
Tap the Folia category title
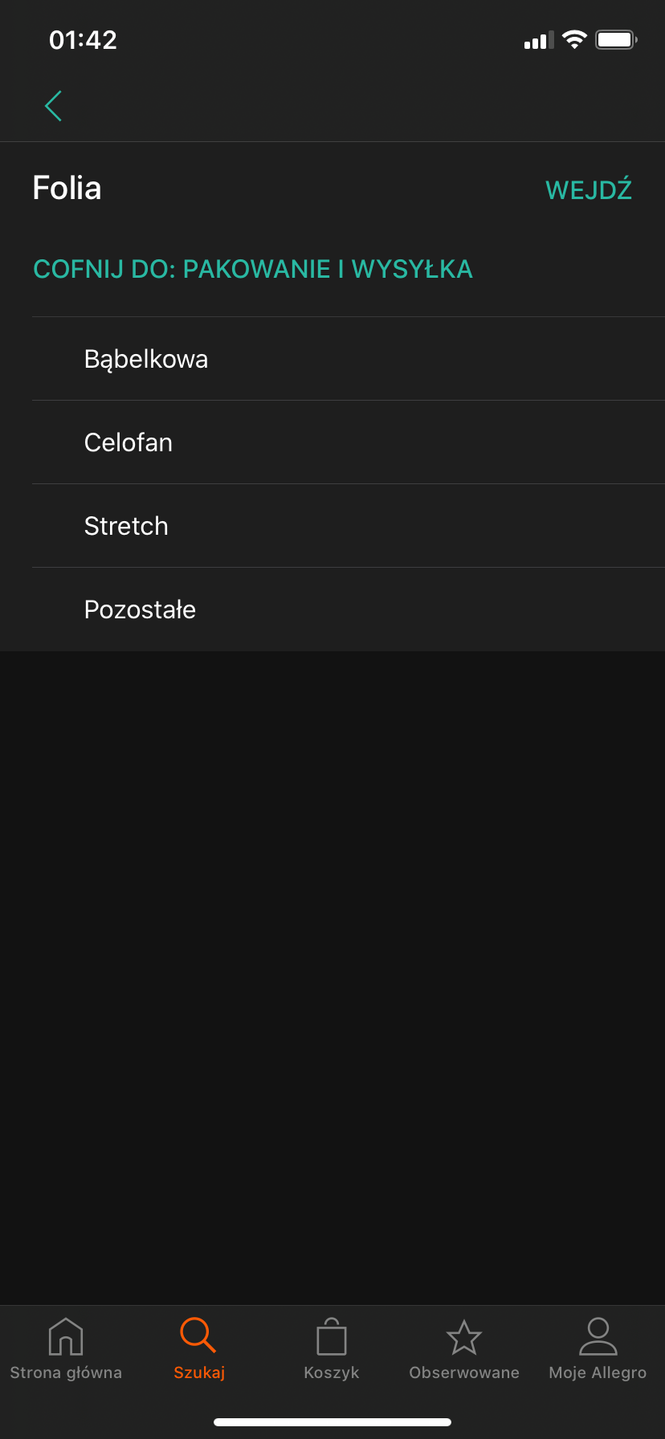click(x=66, y=187)
